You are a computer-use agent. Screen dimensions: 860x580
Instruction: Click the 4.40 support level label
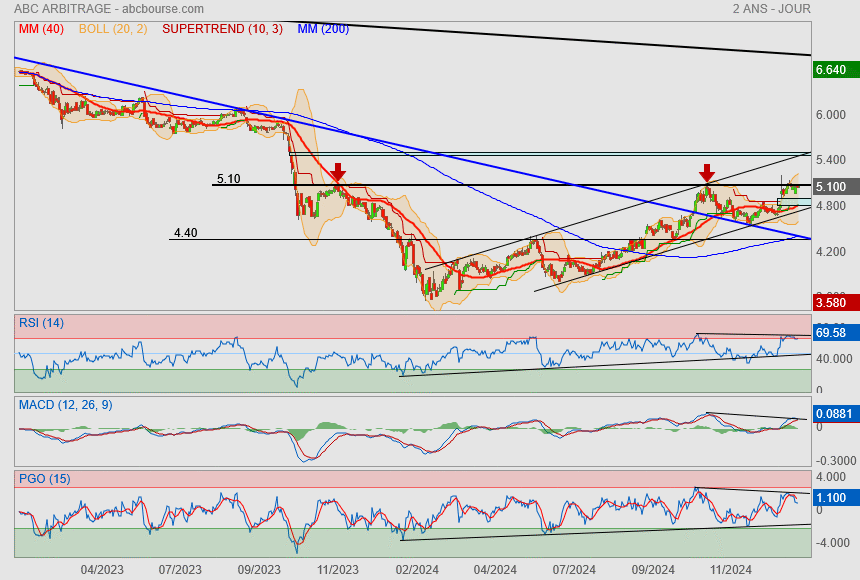click(185, 233)
